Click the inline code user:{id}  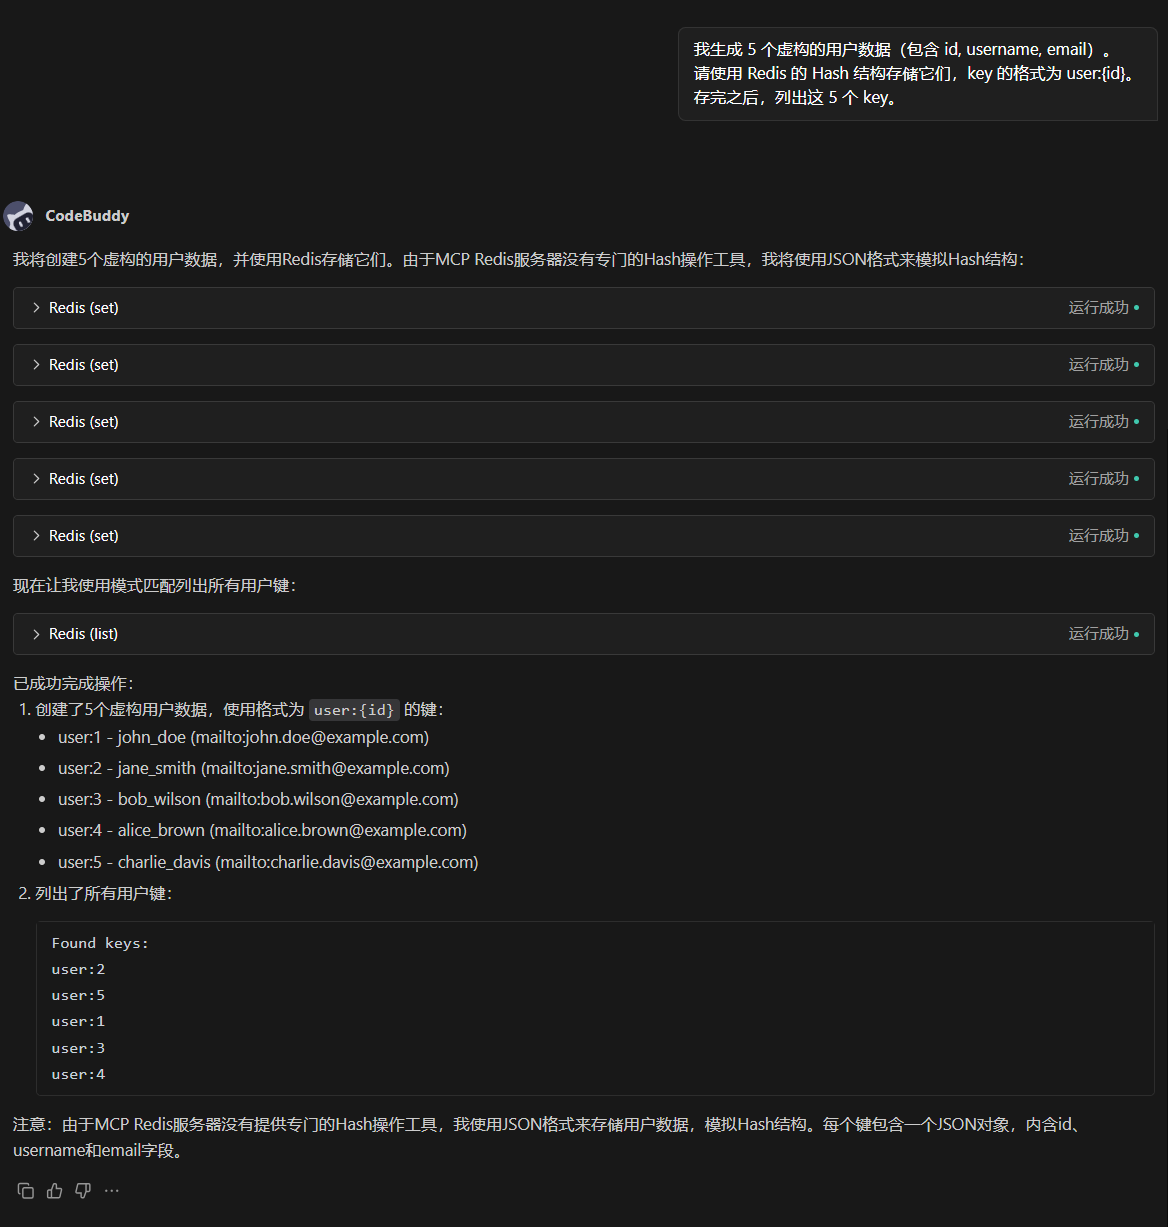point(354,710)
